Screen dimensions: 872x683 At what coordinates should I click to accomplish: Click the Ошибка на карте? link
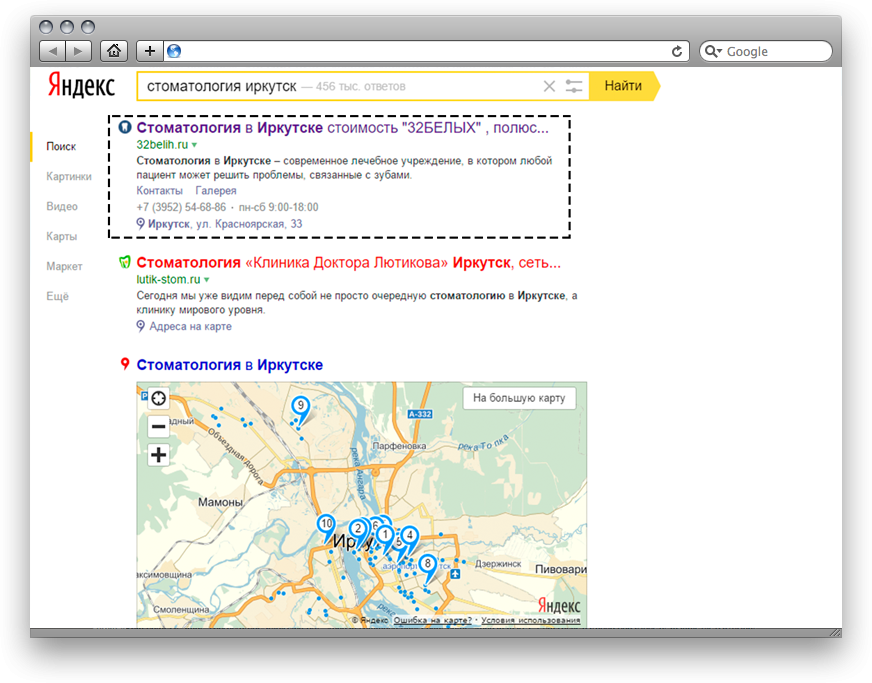click(x=433, y=620)
